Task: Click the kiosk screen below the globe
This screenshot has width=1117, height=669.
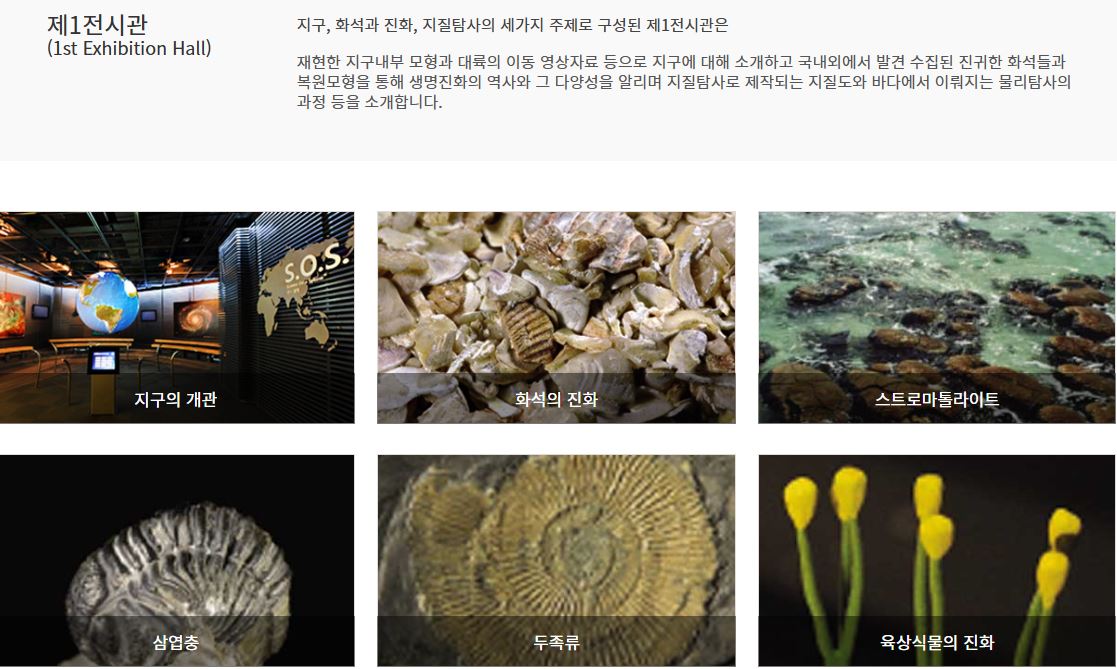Action: point(103,362)
